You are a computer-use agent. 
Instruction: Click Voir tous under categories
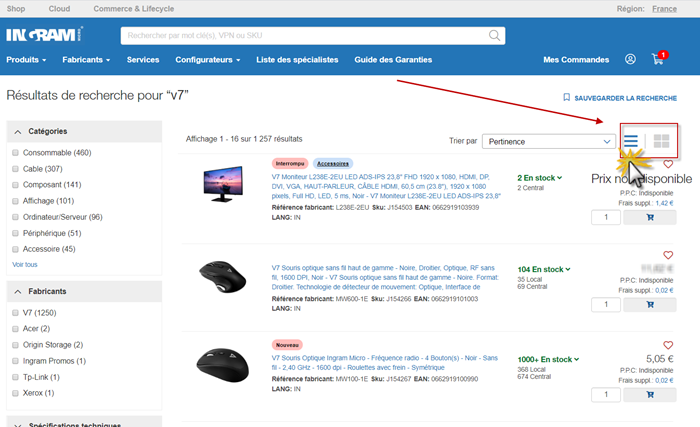coord(25,264)
